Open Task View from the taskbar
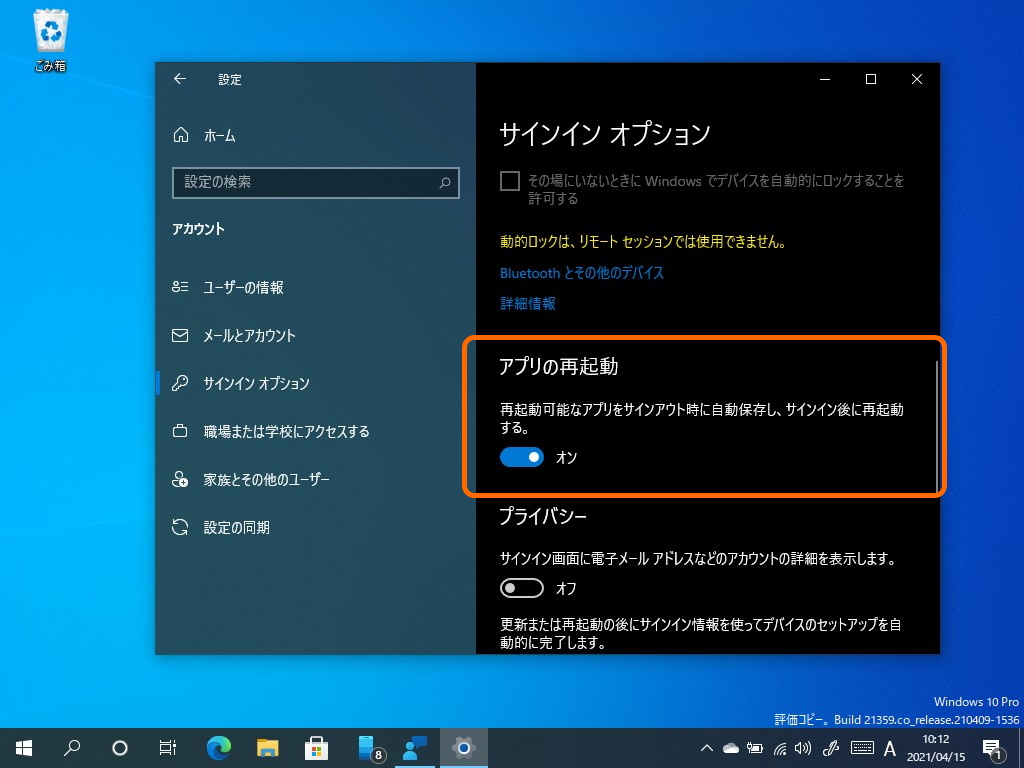Screen dimensions: 1024x768 point(167,748)
